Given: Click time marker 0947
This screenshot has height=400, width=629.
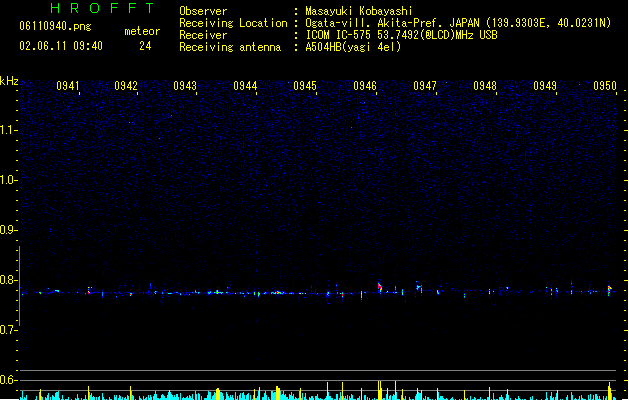Looking at the screenshot, I should [425, 86].
